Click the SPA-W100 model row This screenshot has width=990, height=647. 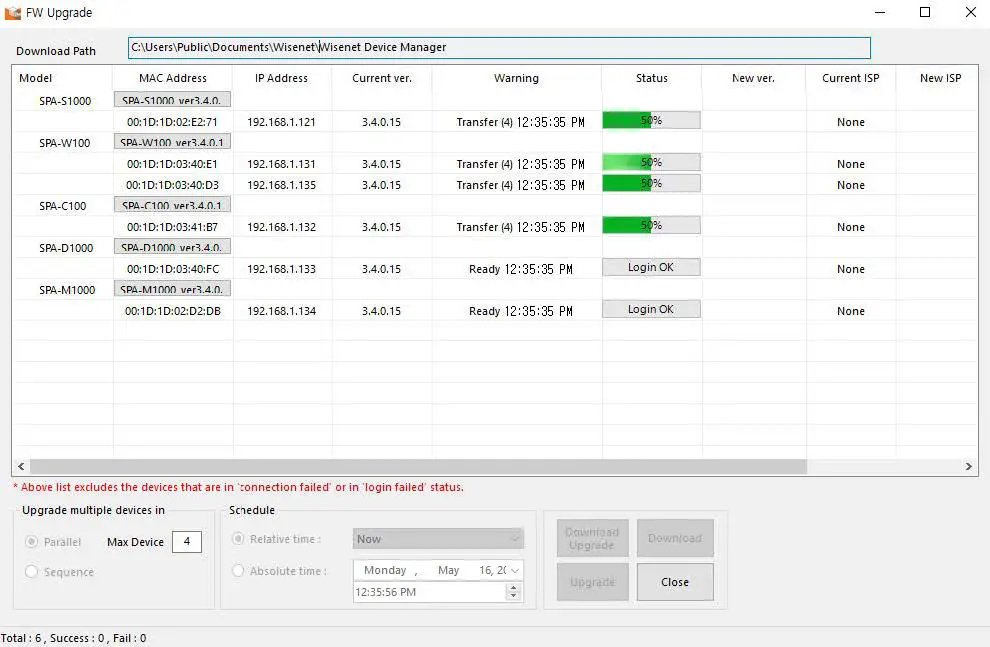tap(64, 143)
